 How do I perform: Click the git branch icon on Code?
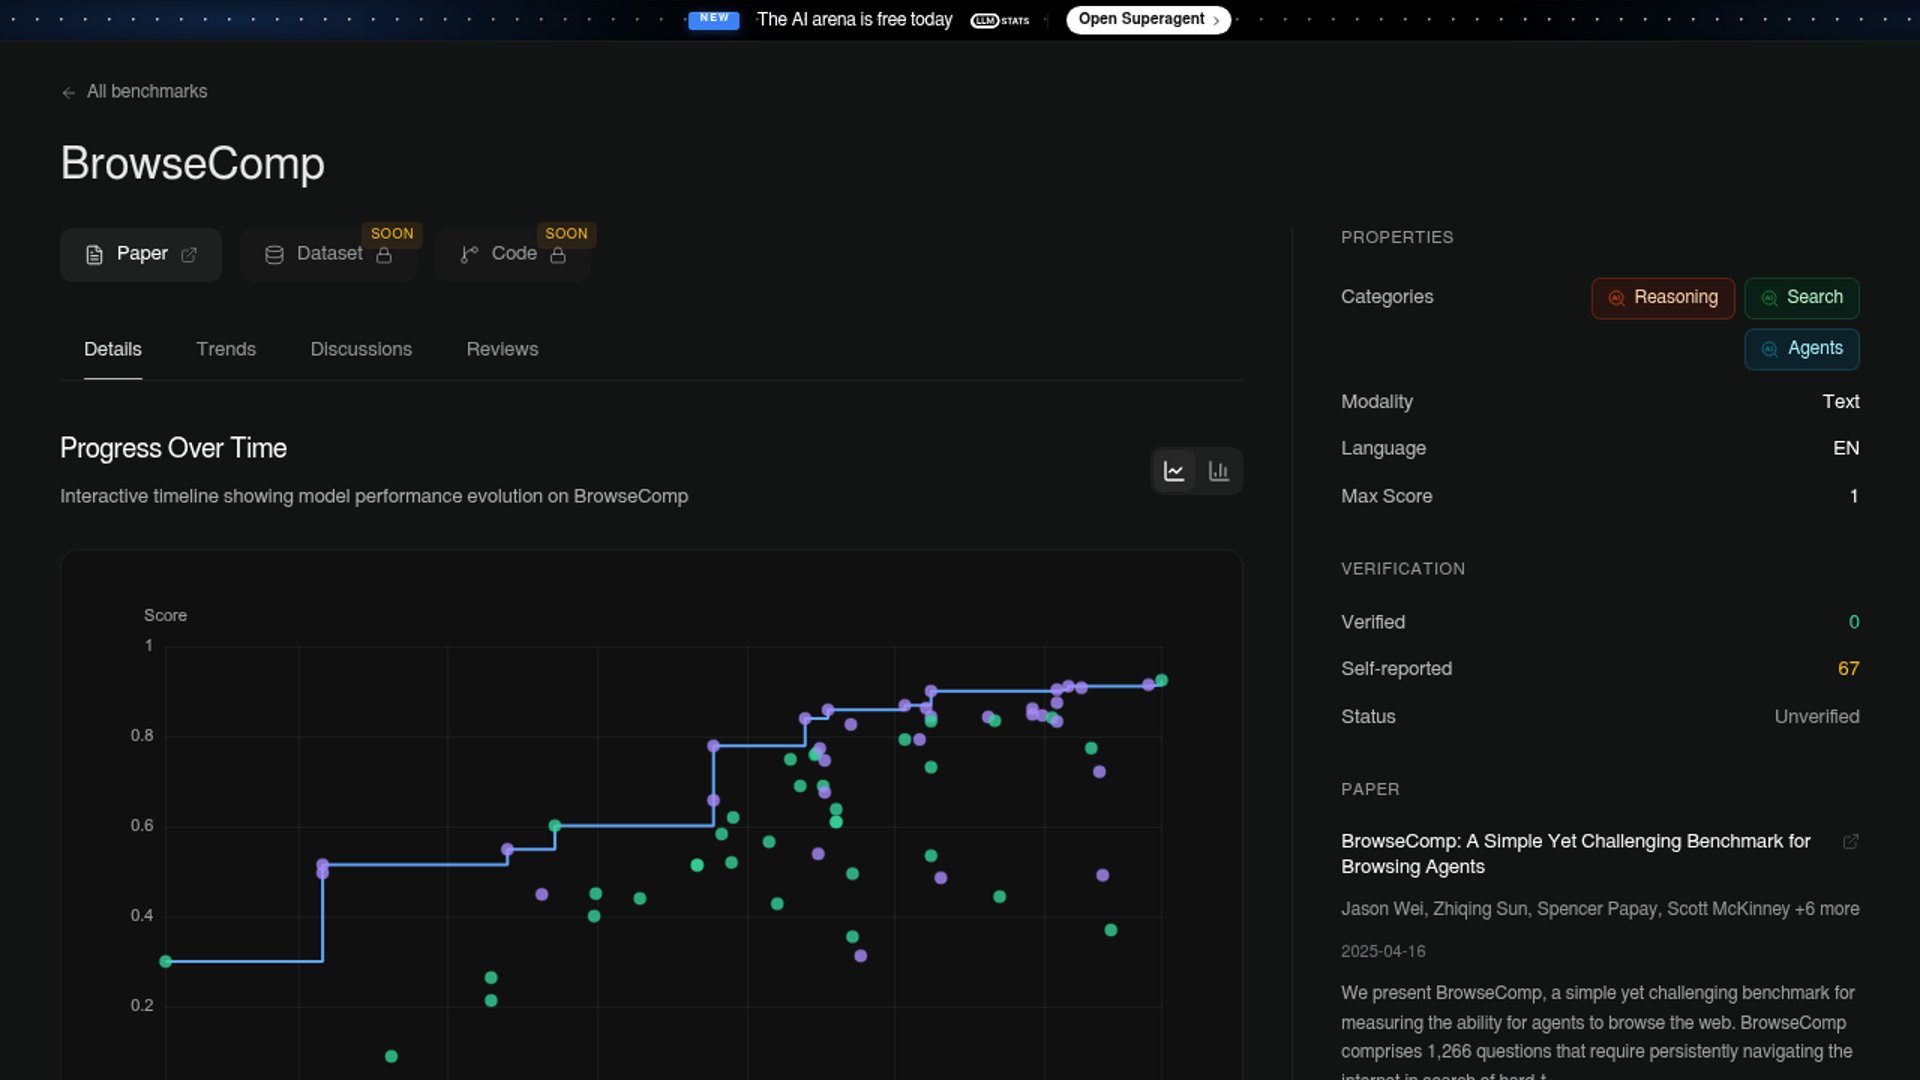pos(469,255)
